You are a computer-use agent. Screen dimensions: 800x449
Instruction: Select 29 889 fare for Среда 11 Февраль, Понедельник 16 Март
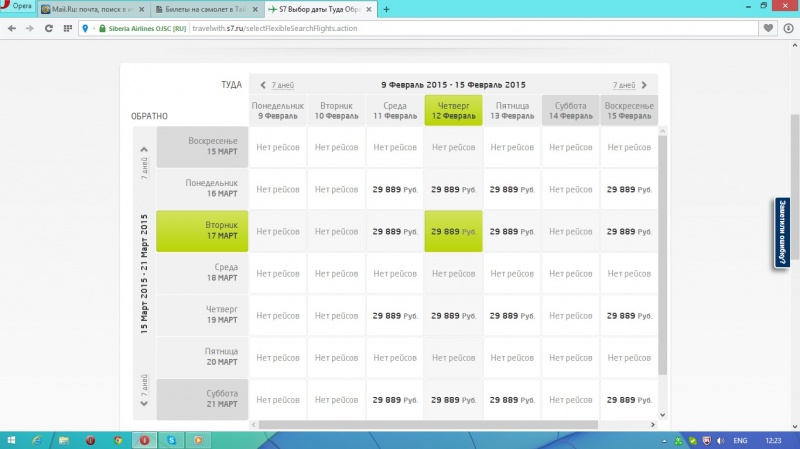pos(394,189)
